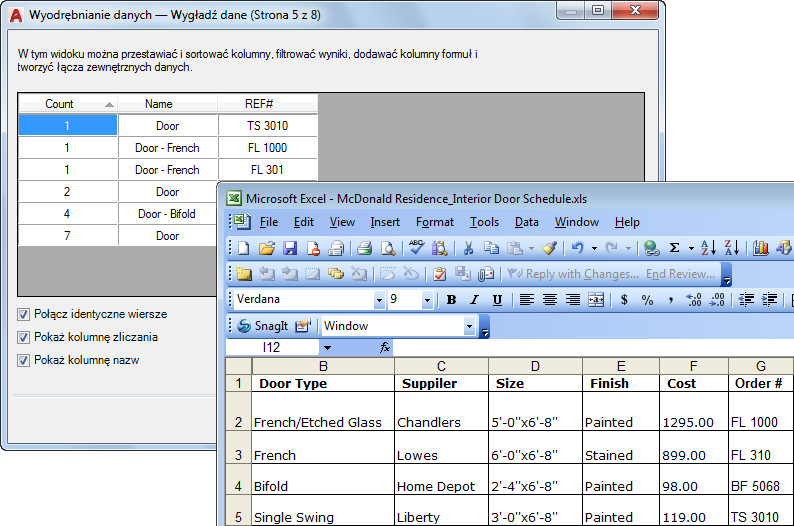Click Print Preview magnifier icon in Excel
The height and width of the screenshot is (526, 794).
pyautogui.click(x=388, y=248)
